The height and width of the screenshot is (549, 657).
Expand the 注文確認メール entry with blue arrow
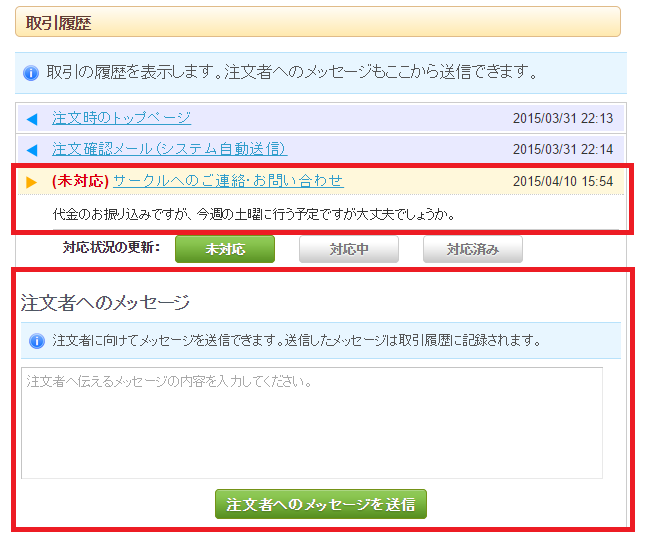tap(32, 150)
